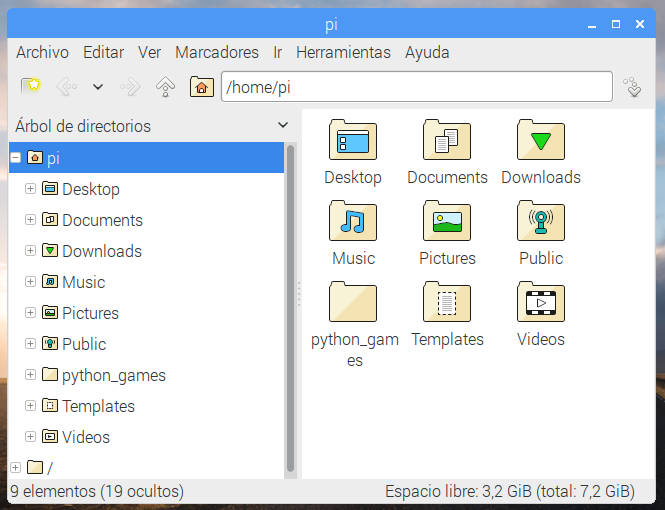Select pi home row in directory tree

tap(146, 158)
